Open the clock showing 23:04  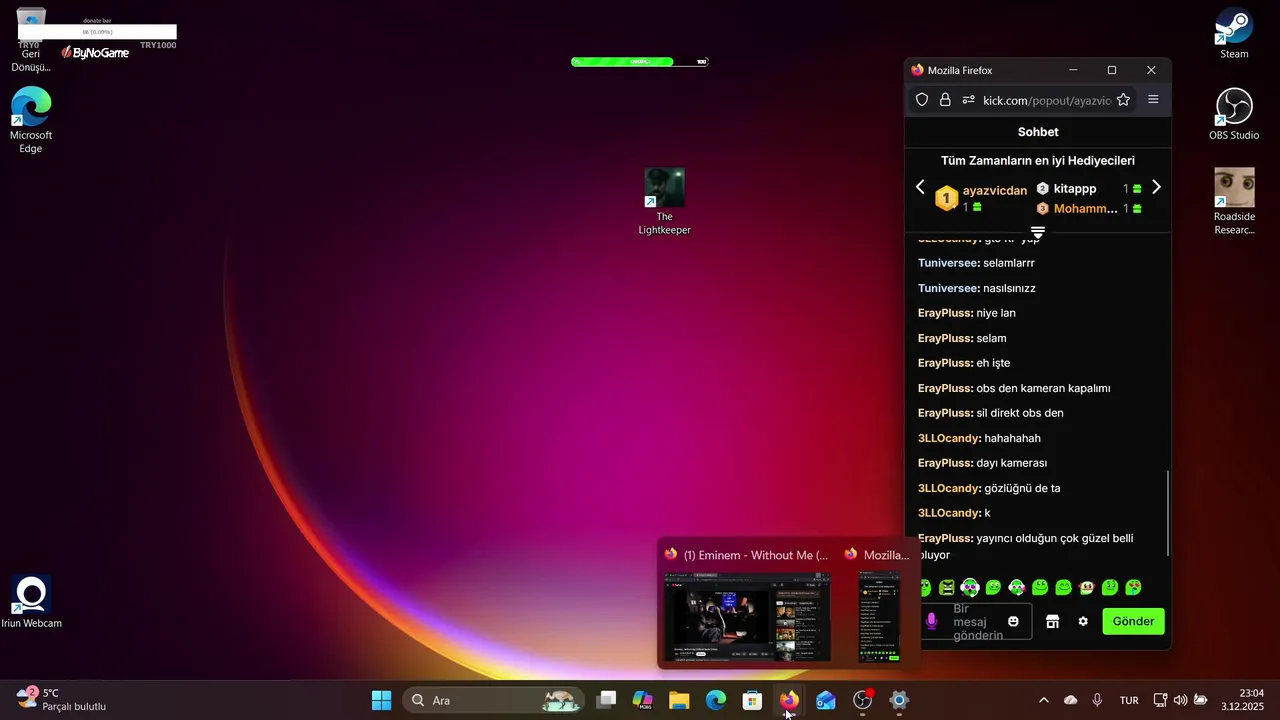1243,700
